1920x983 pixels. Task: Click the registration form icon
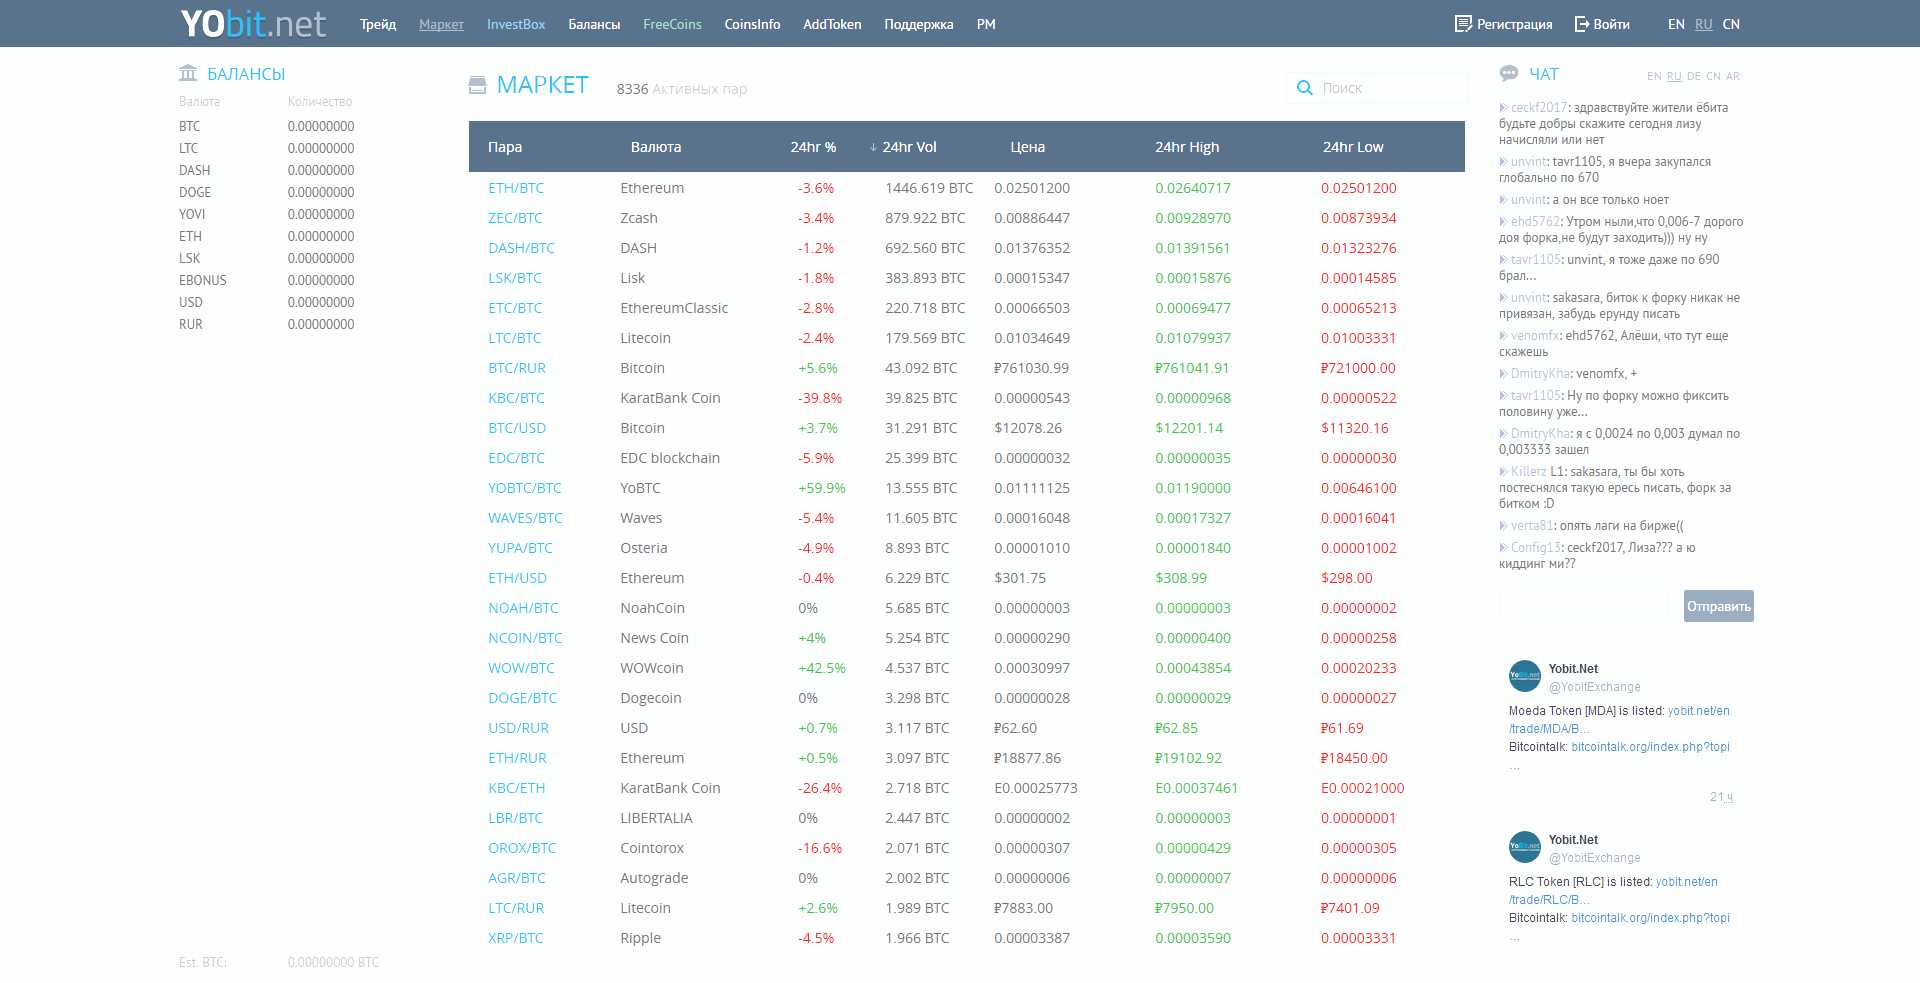1463,24
